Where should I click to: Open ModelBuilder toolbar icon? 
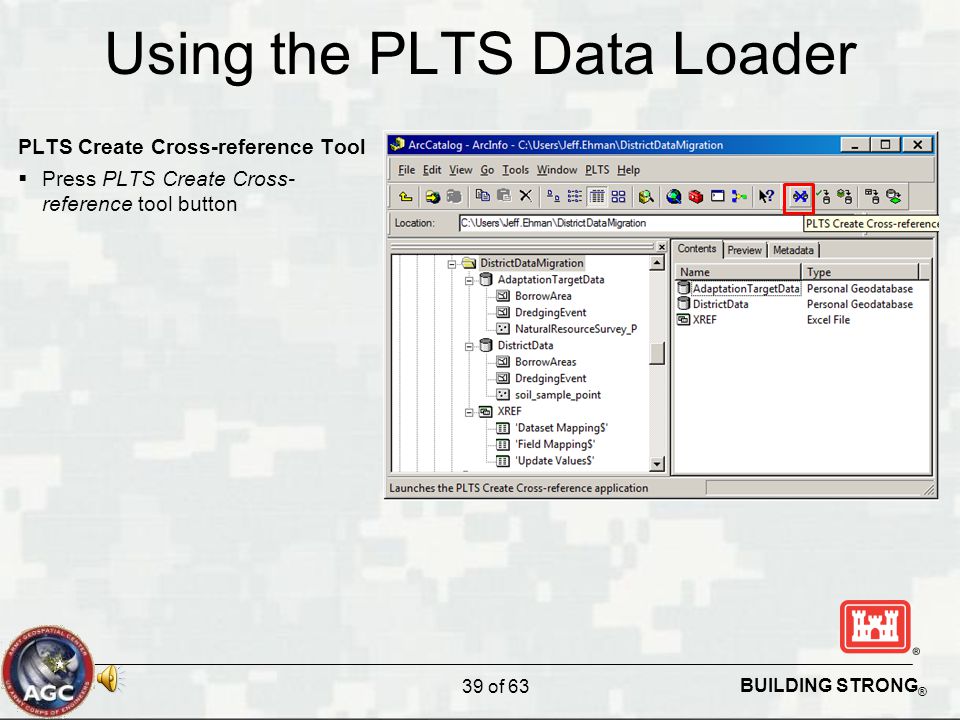739,197
